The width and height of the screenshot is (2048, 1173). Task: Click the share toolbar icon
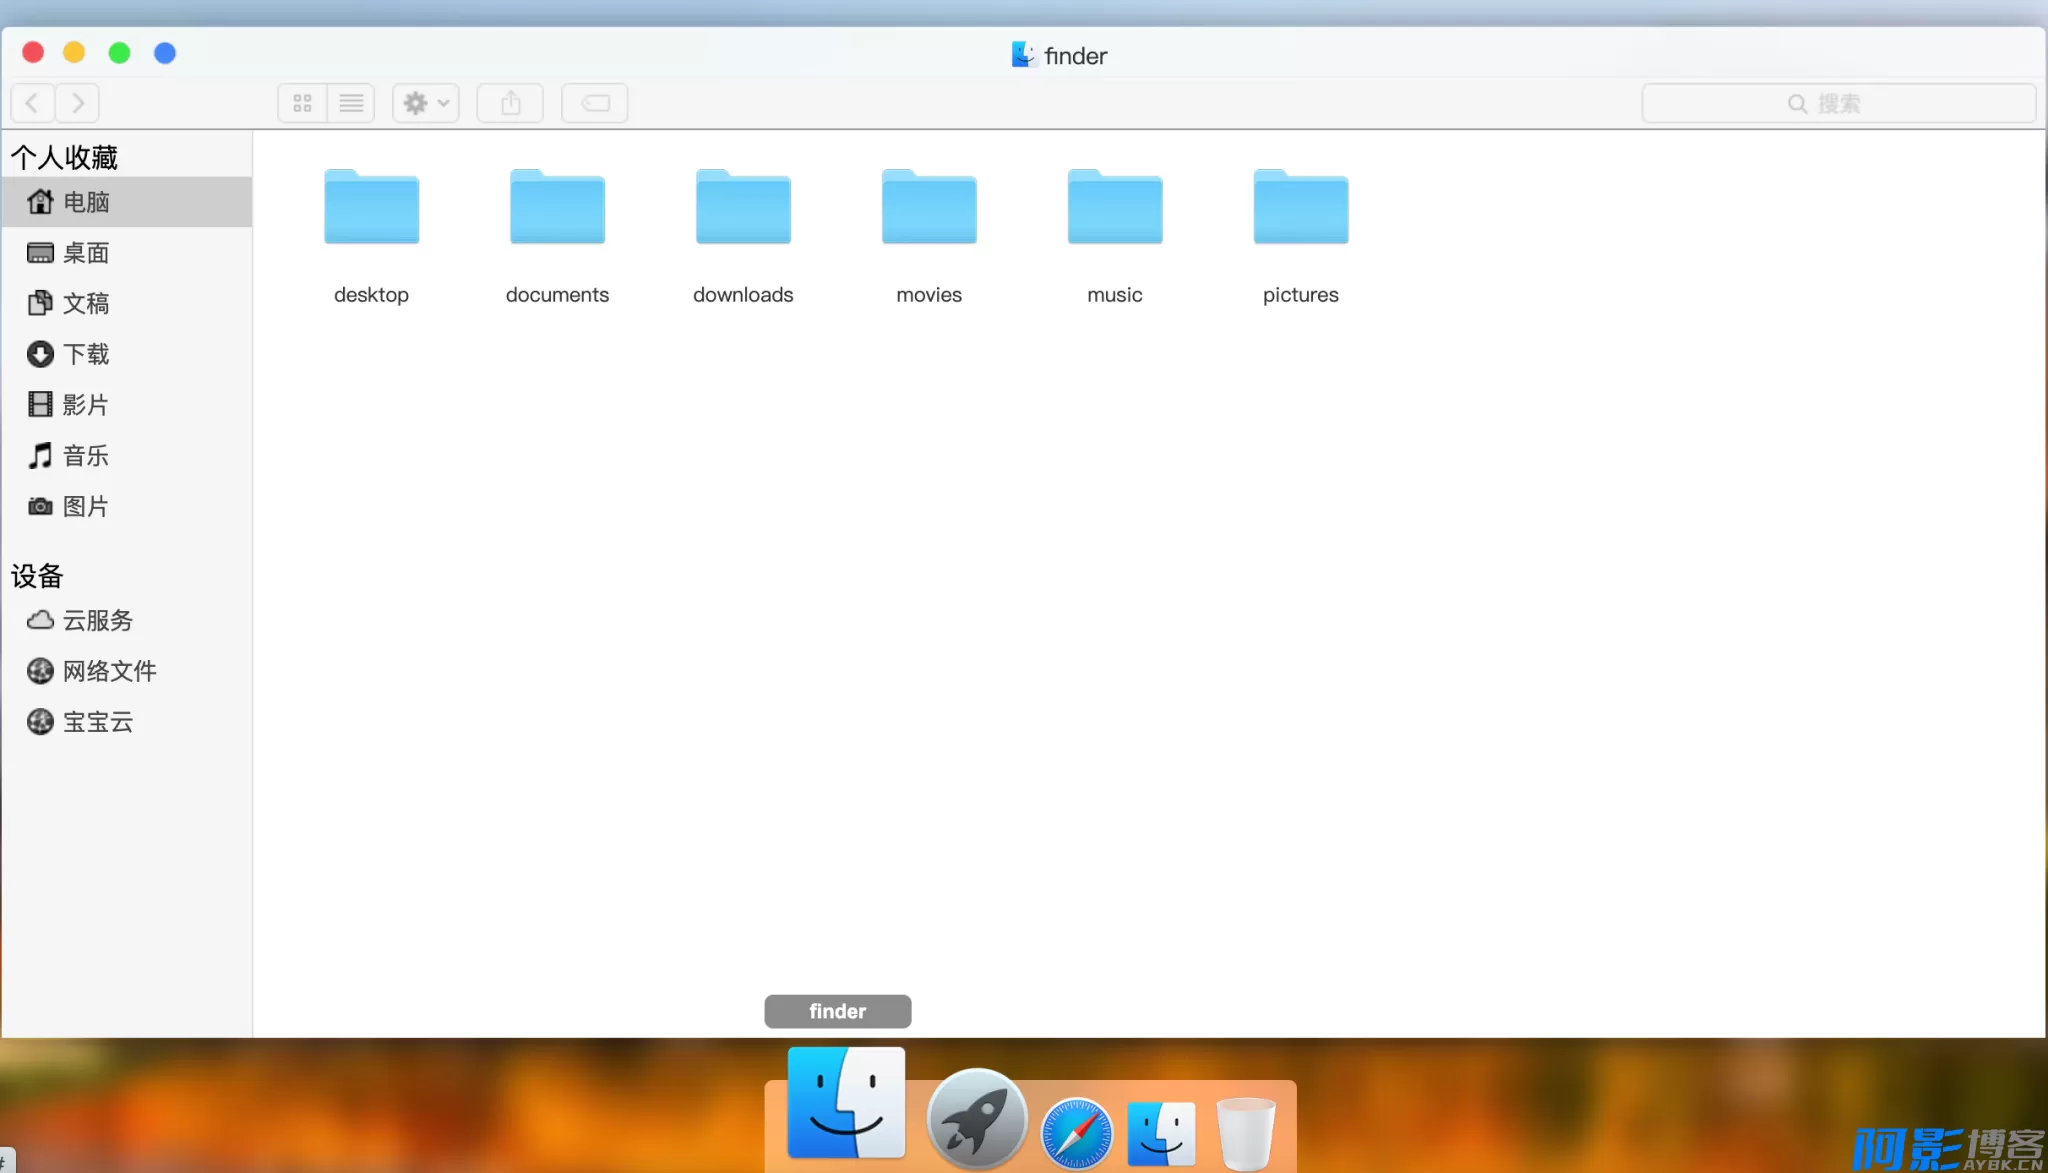coord(510,103)
